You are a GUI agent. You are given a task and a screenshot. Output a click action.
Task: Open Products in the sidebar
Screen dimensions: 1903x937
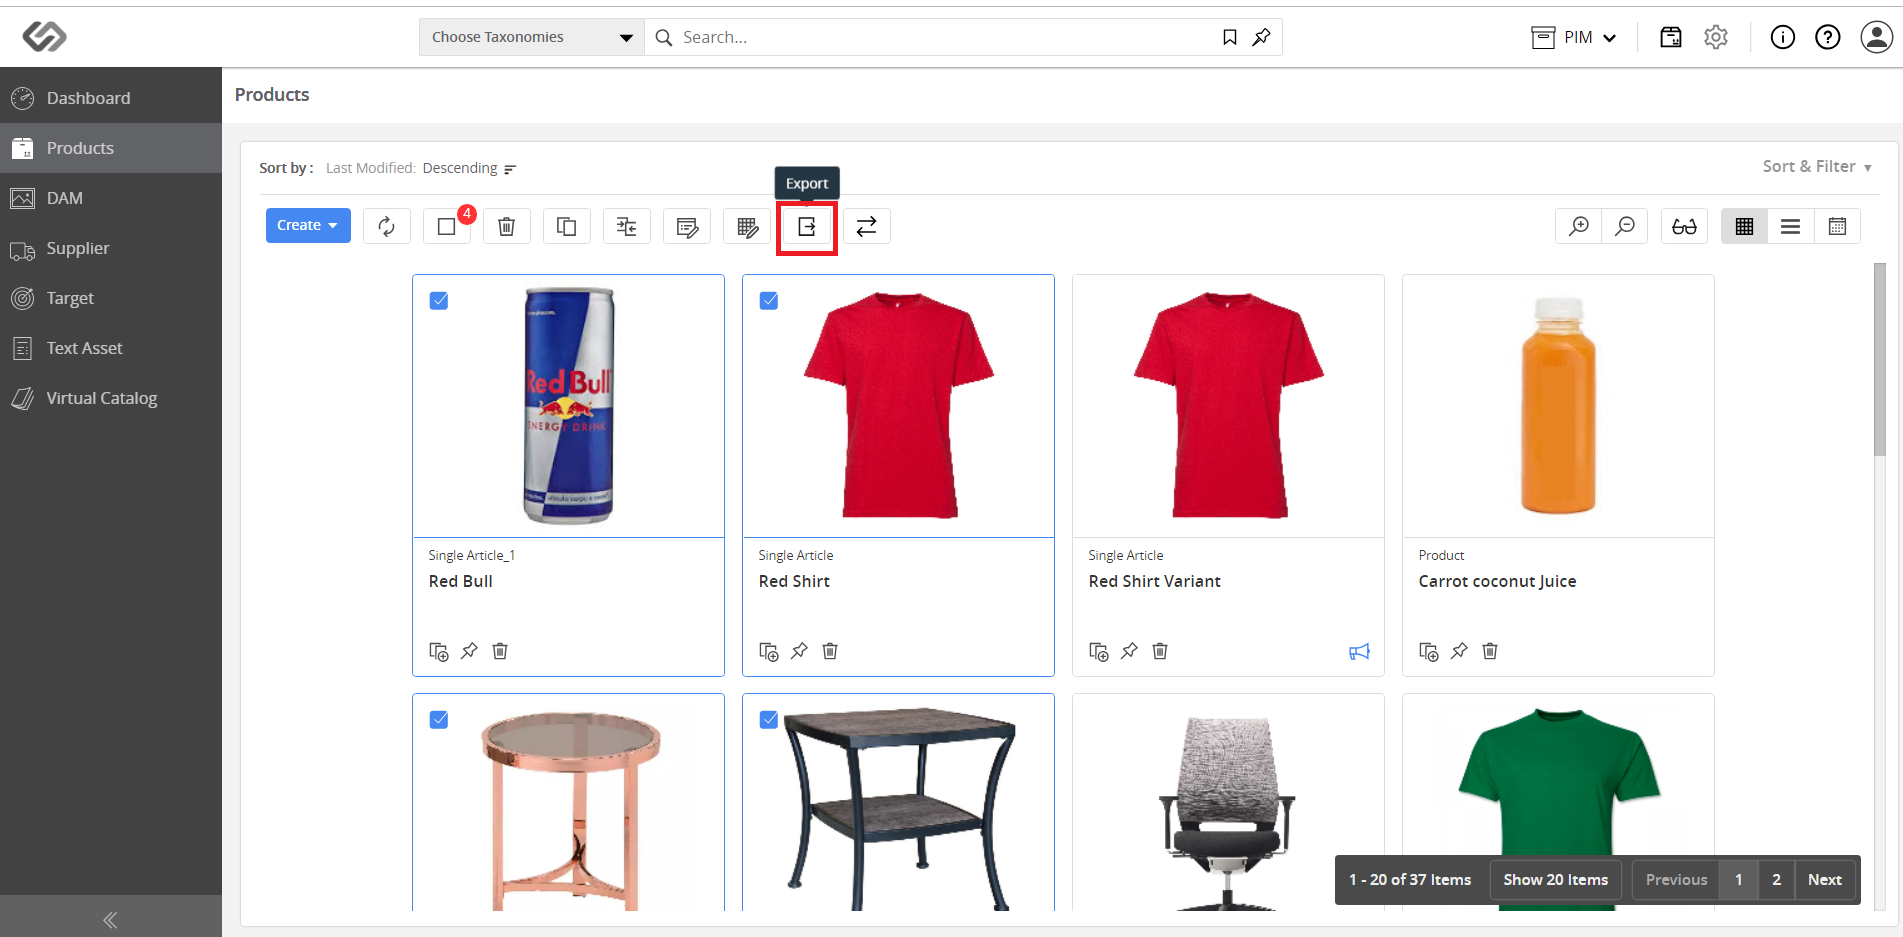[111, 148]
